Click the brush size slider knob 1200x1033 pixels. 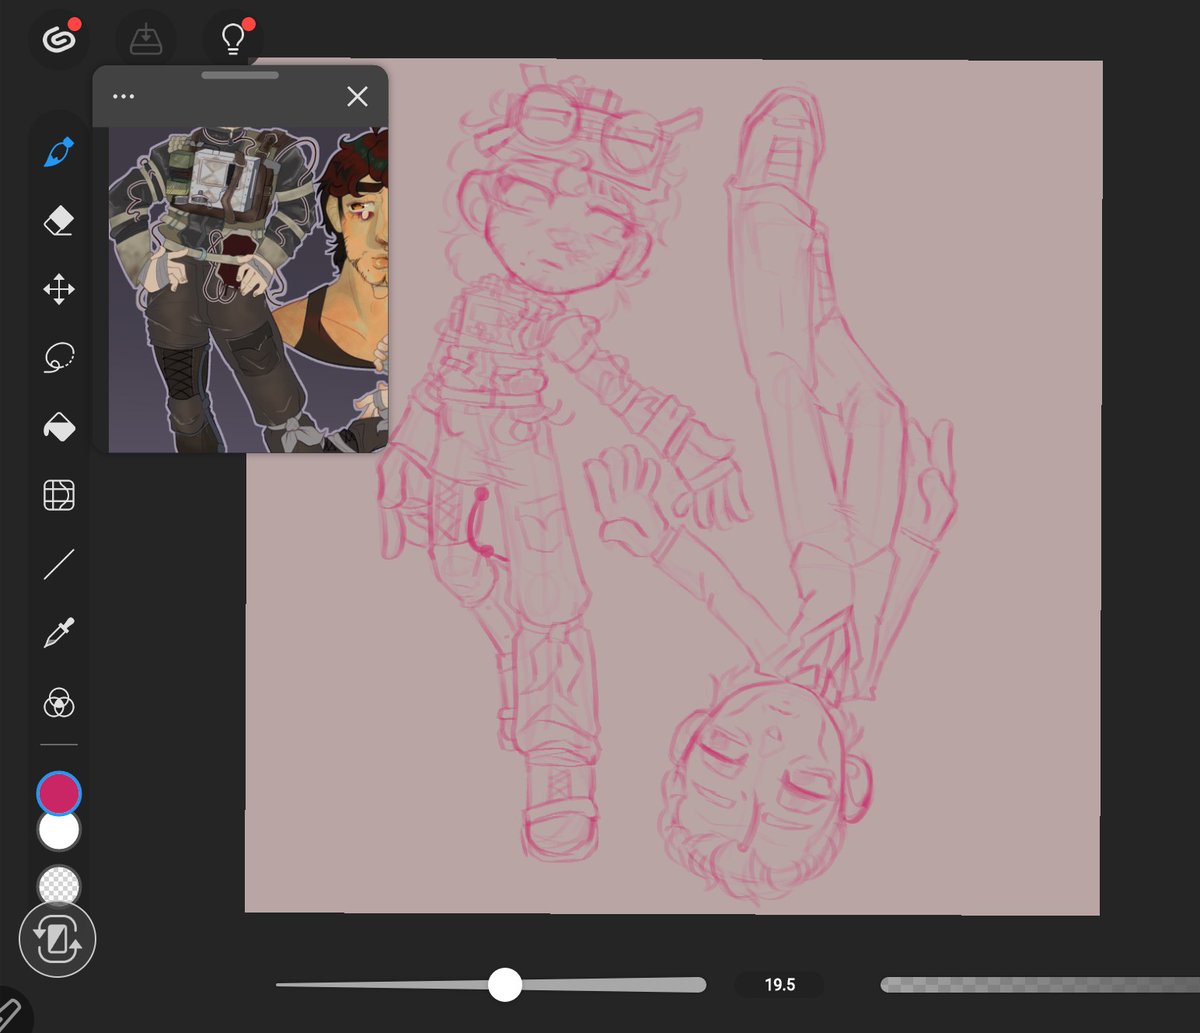point(505,985)
